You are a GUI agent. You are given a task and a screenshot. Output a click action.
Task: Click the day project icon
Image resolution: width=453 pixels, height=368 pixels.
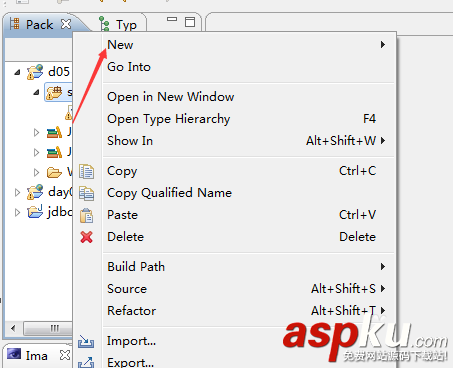coord(35,192)
